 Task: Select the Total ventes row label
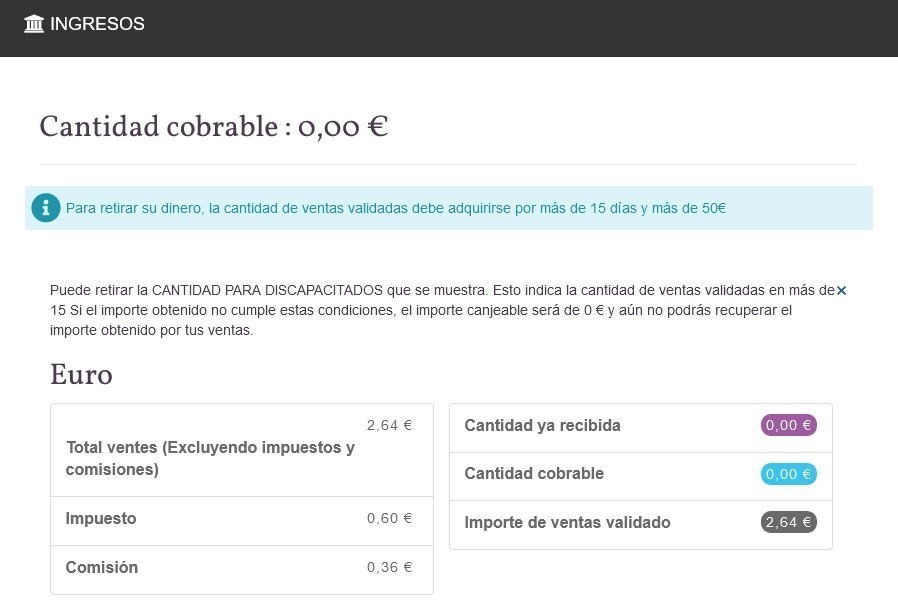[210, 458]
